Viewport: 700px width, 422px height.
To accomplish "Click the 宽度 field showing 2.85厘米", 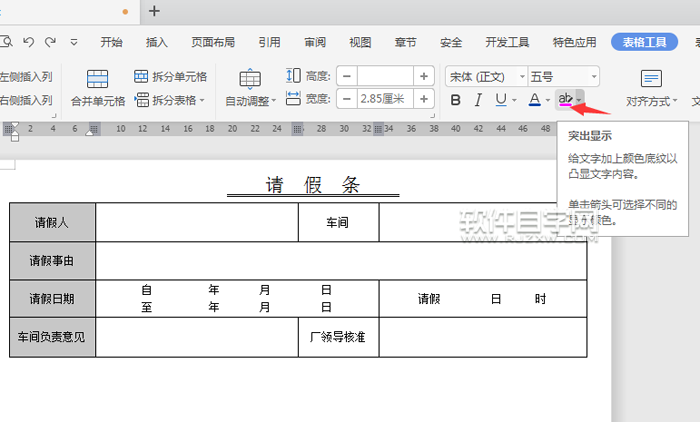I will (x=385, y=99).
